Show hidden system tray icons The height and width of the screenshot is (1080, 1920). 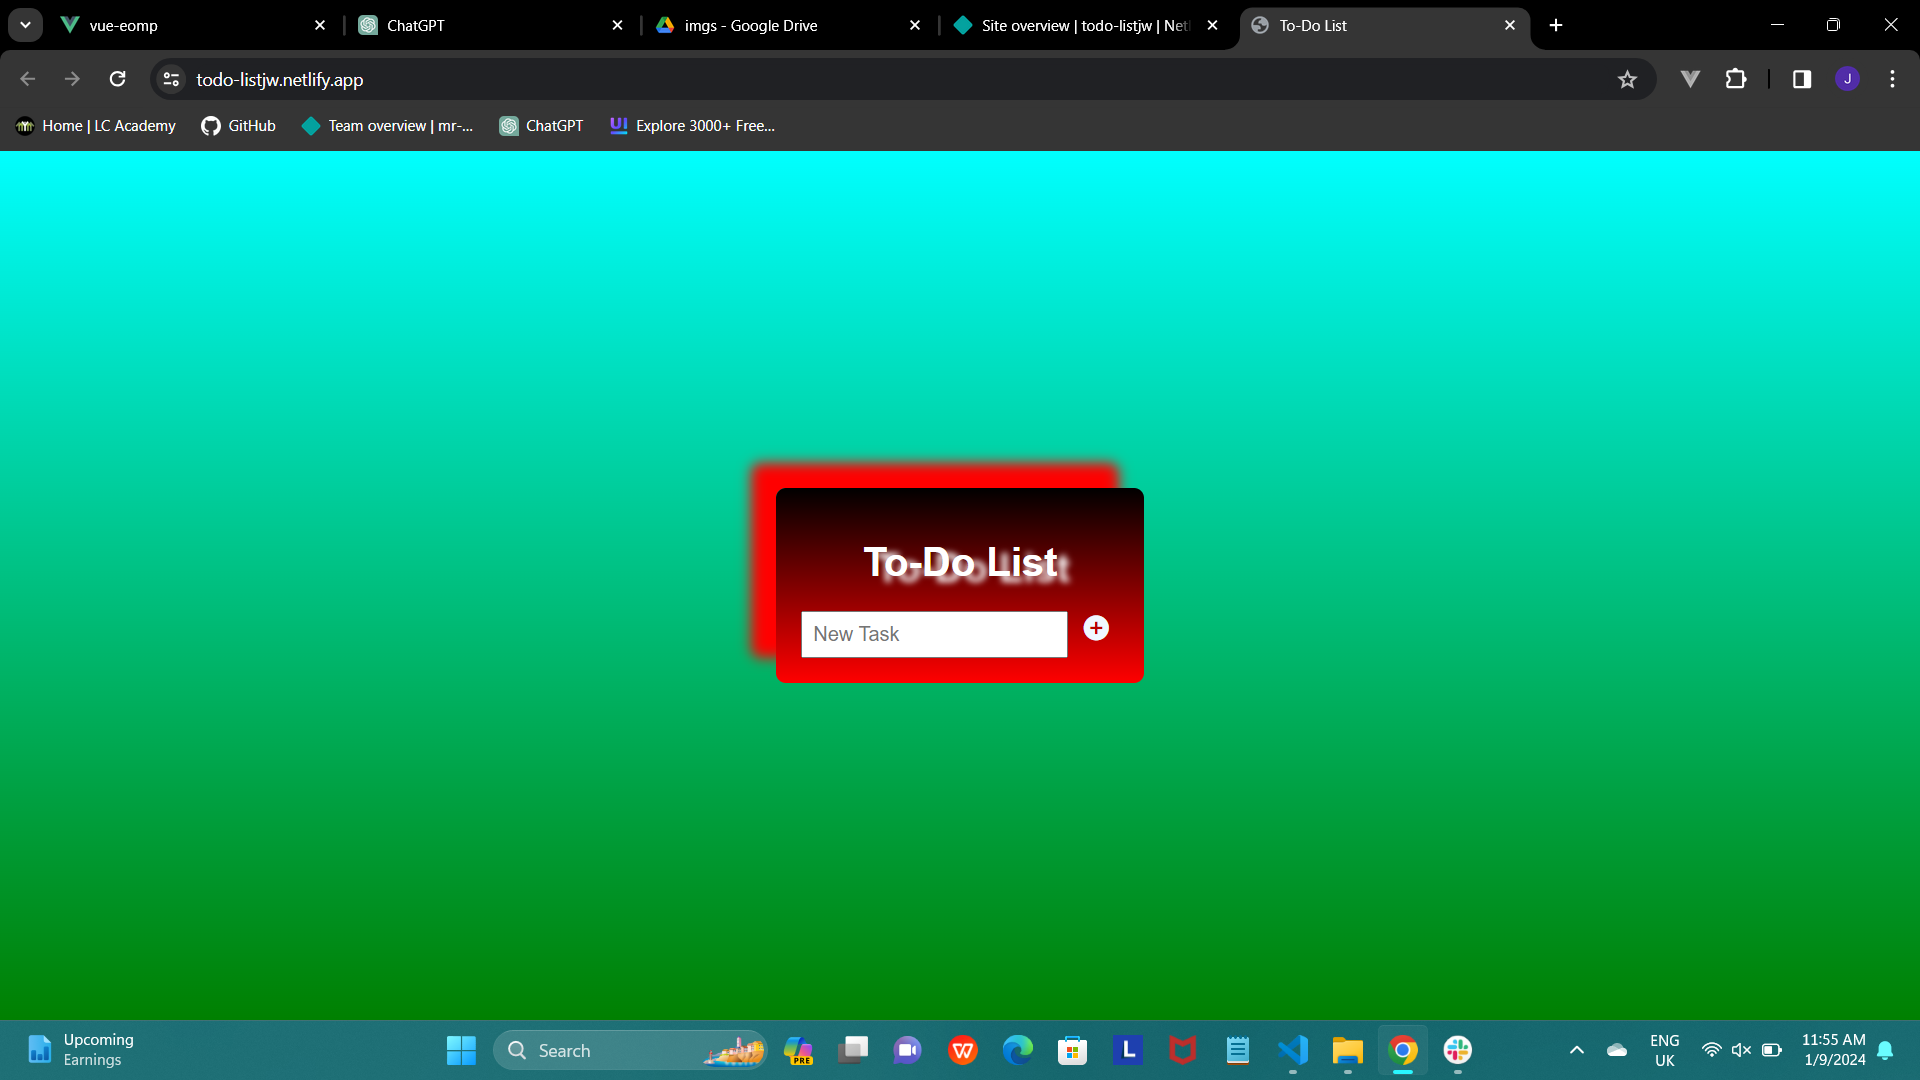[x=1577, y=1050]
